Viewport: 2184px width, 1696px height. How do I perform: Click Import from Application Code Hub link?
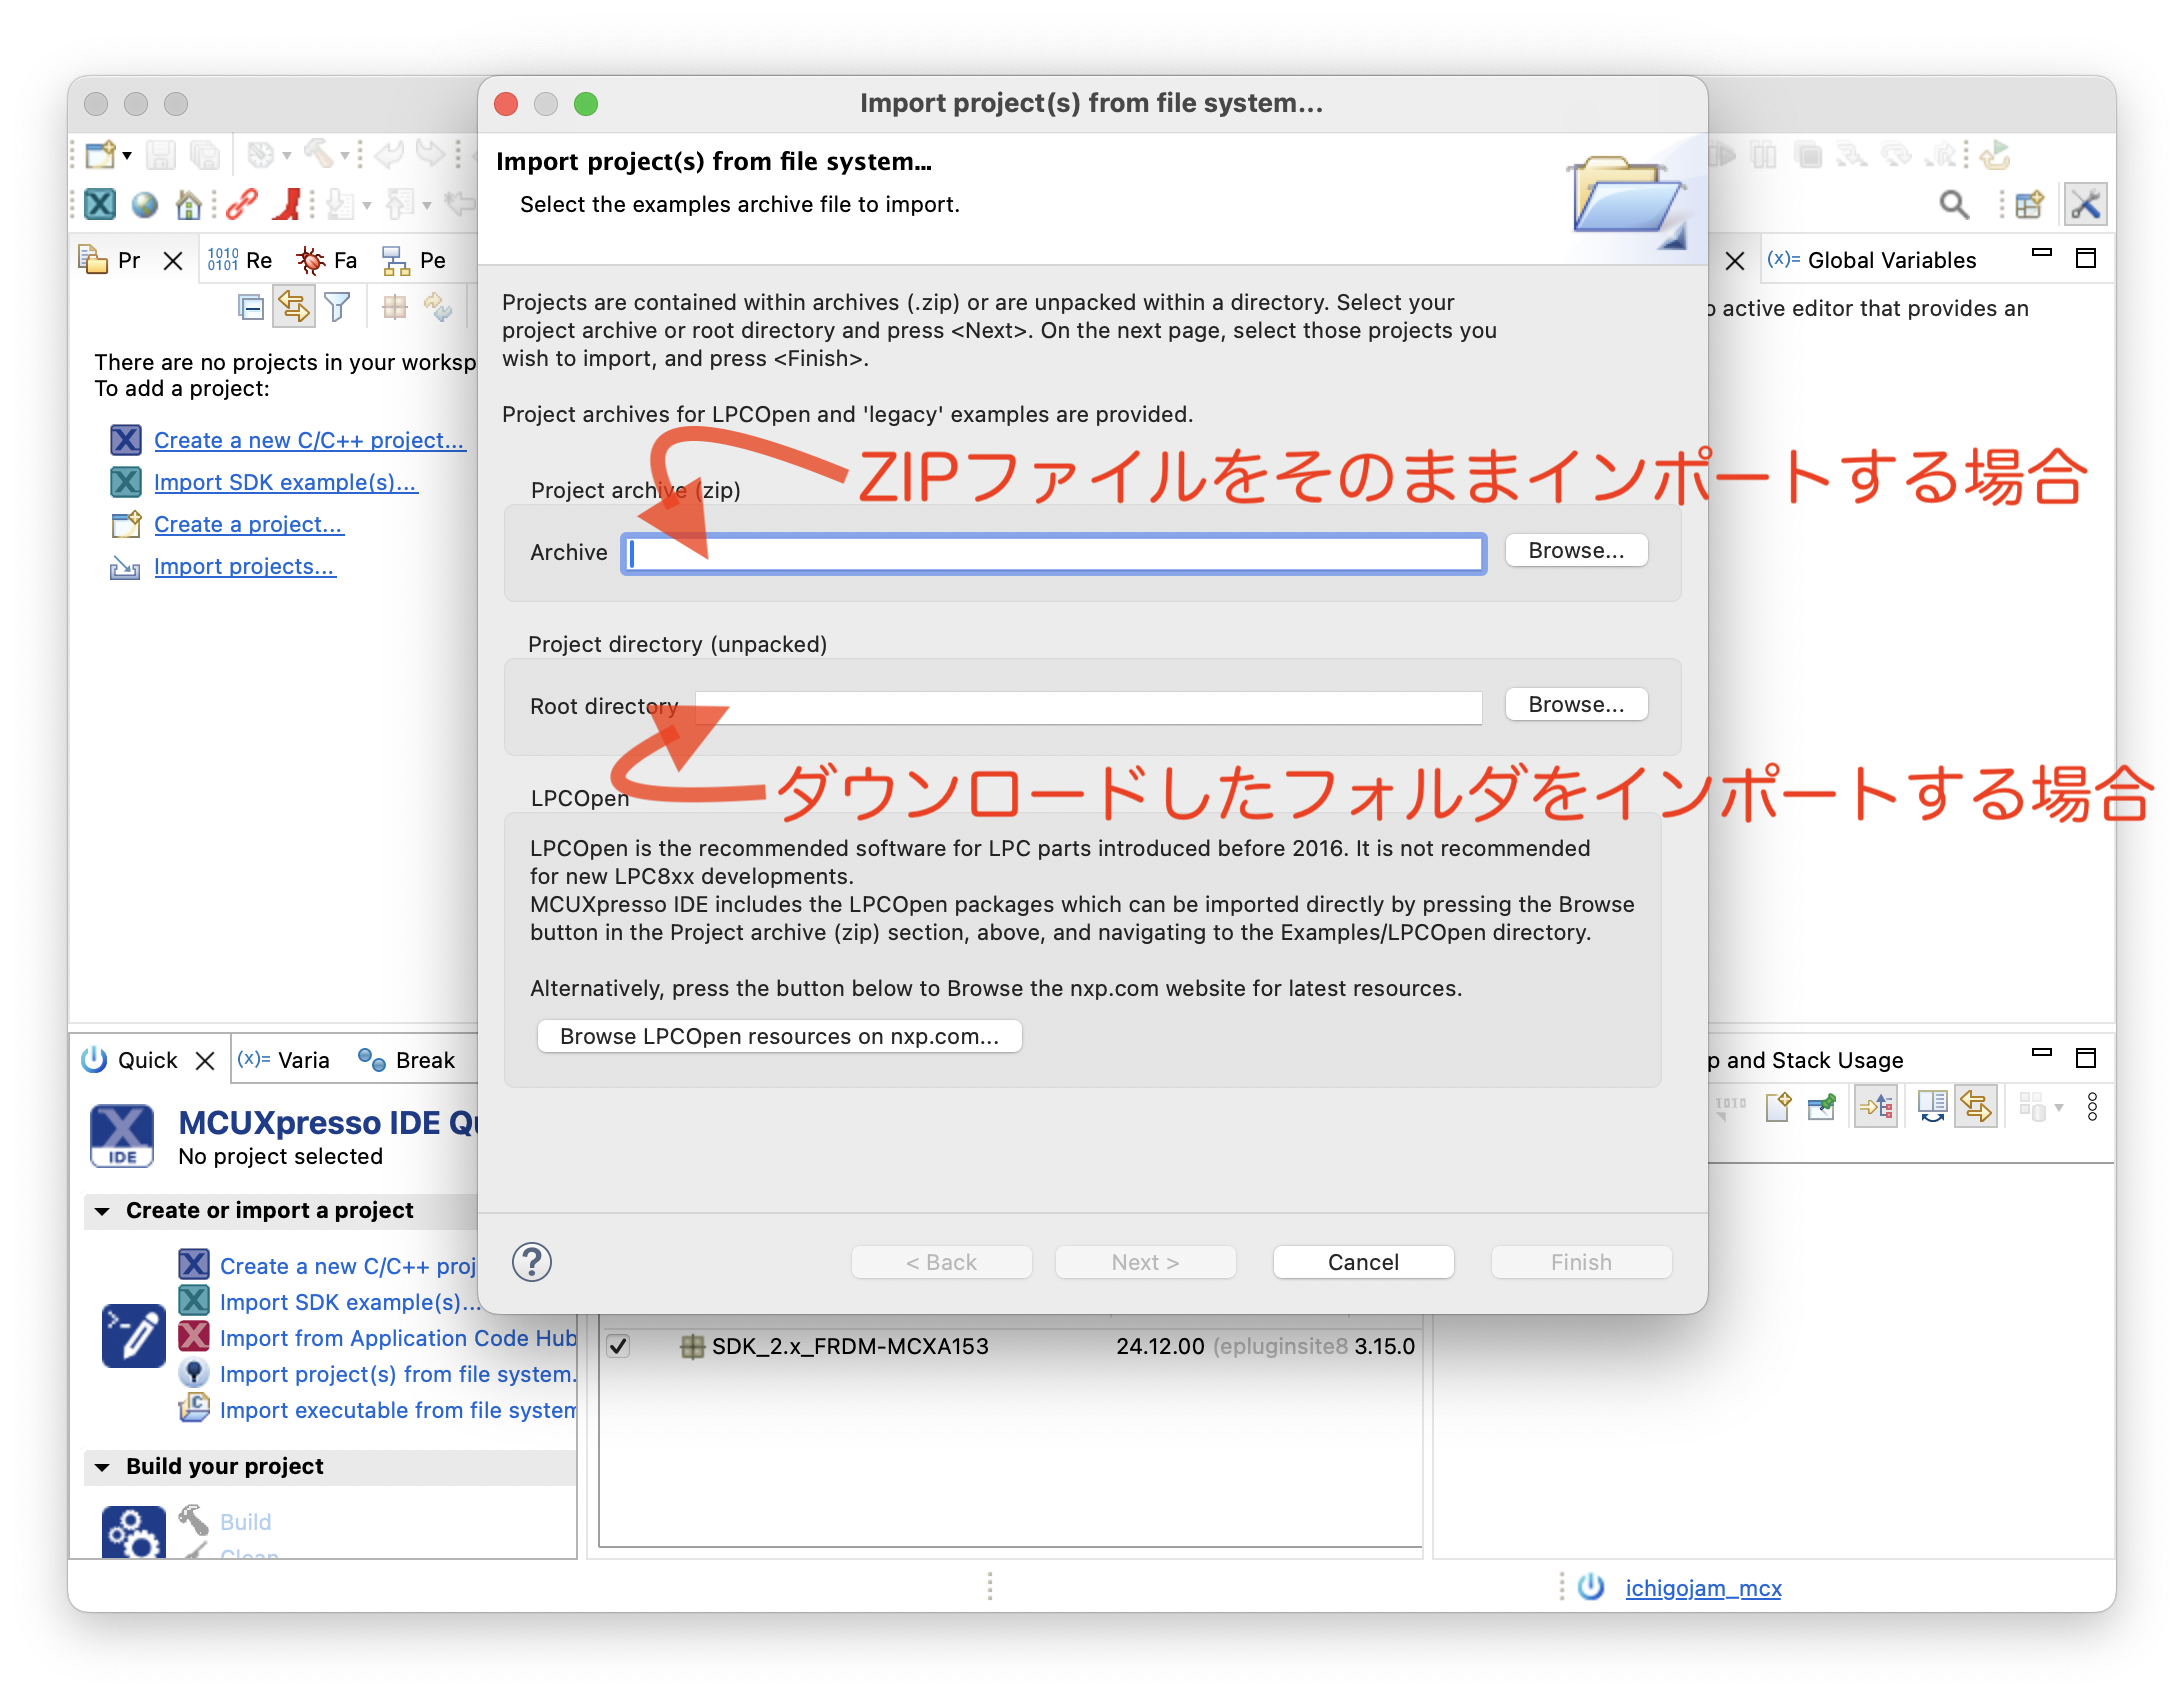pos(398,1338)
